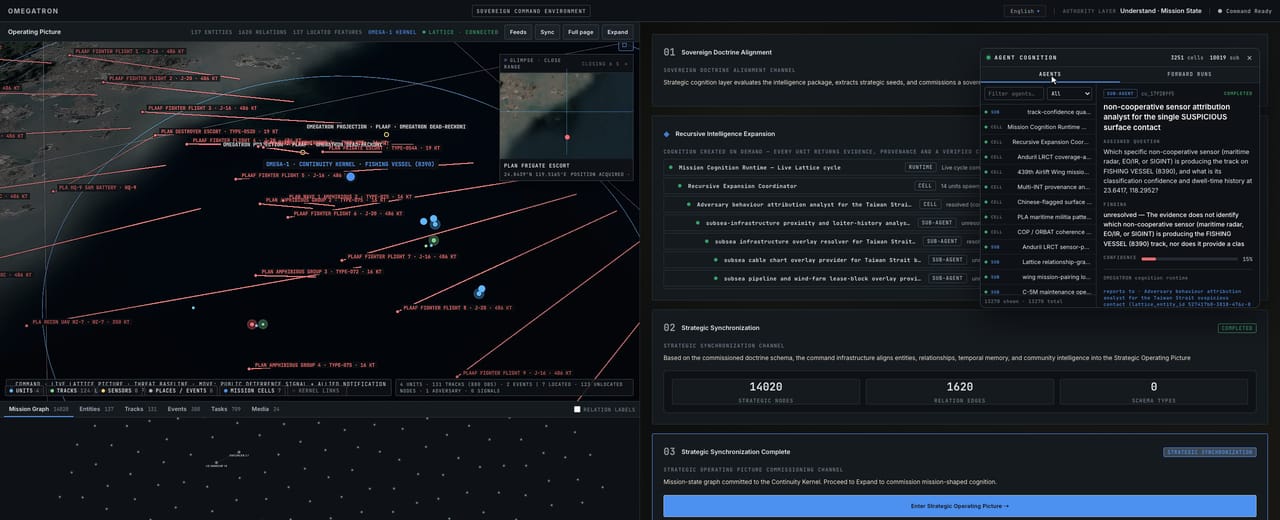Select the Entities tab

(97, 409)
